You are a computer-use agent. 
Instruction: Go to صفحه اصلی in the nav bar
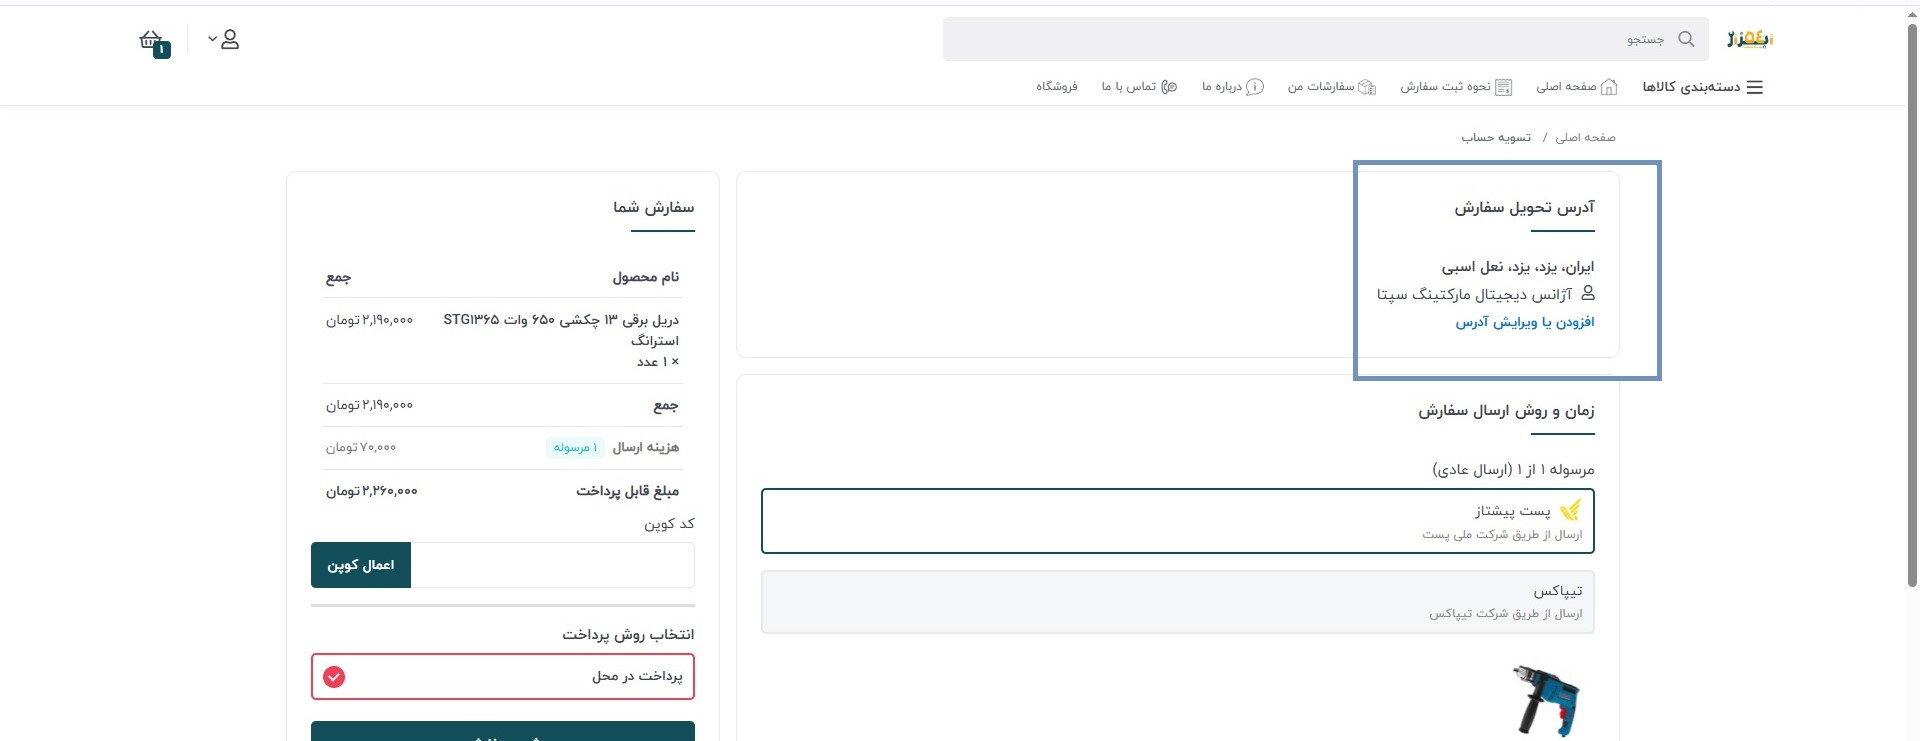[1576, 87]
